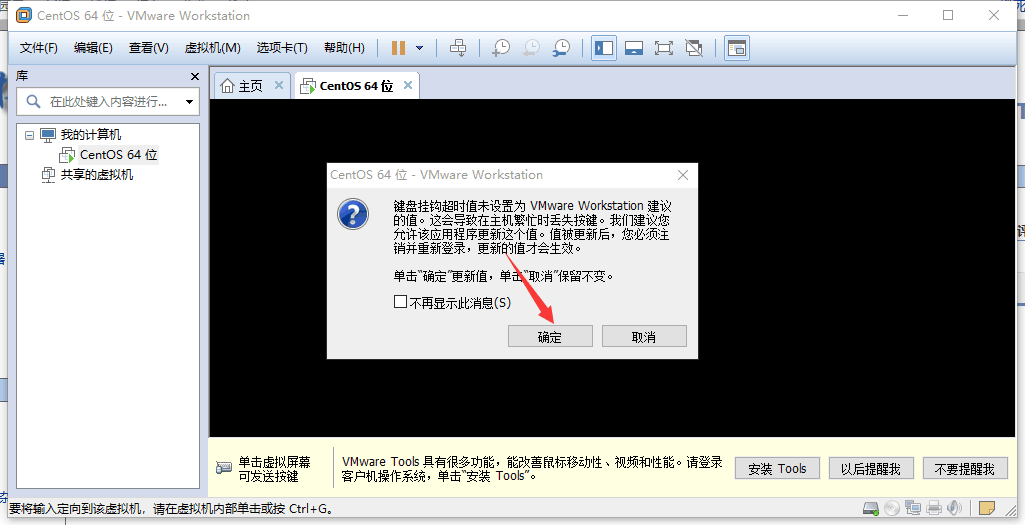Select 共享的虚拟机 in the library tree

(x=97, y=175)
